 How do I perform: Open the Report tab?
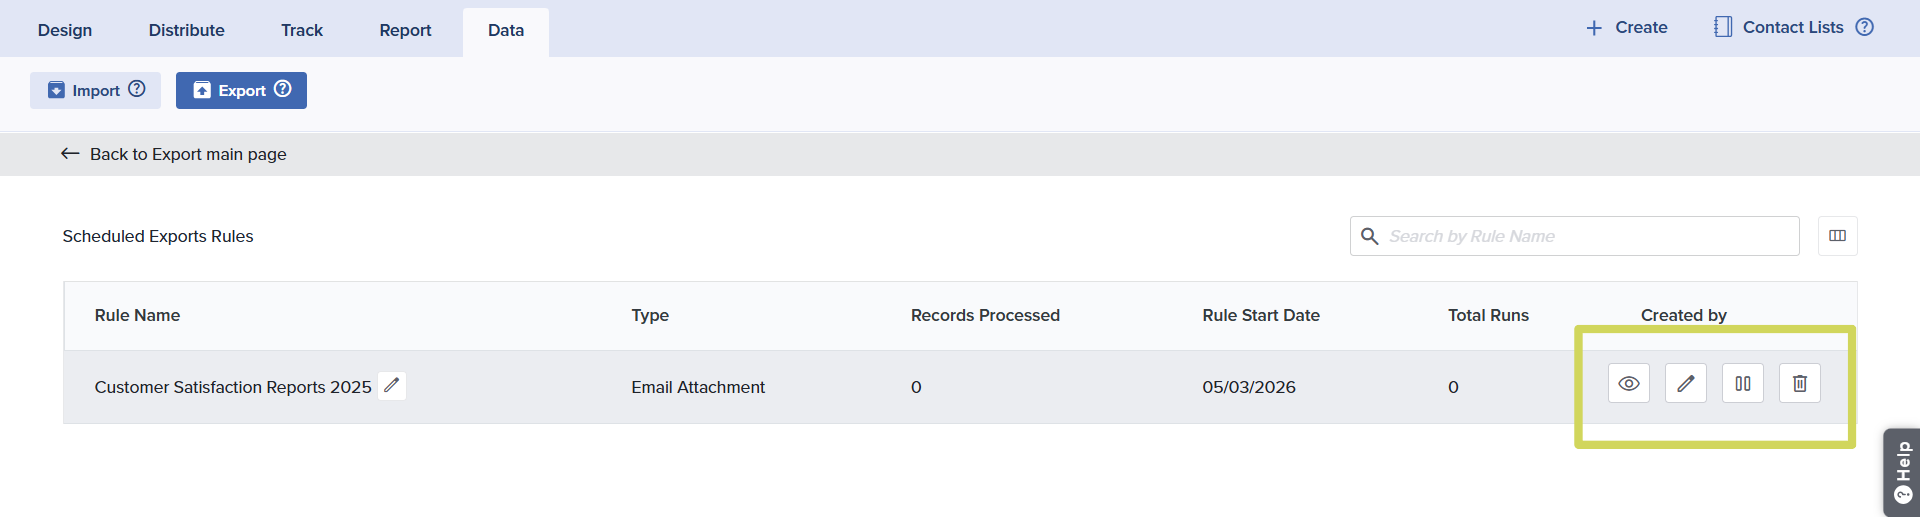(x=405, y=30)
